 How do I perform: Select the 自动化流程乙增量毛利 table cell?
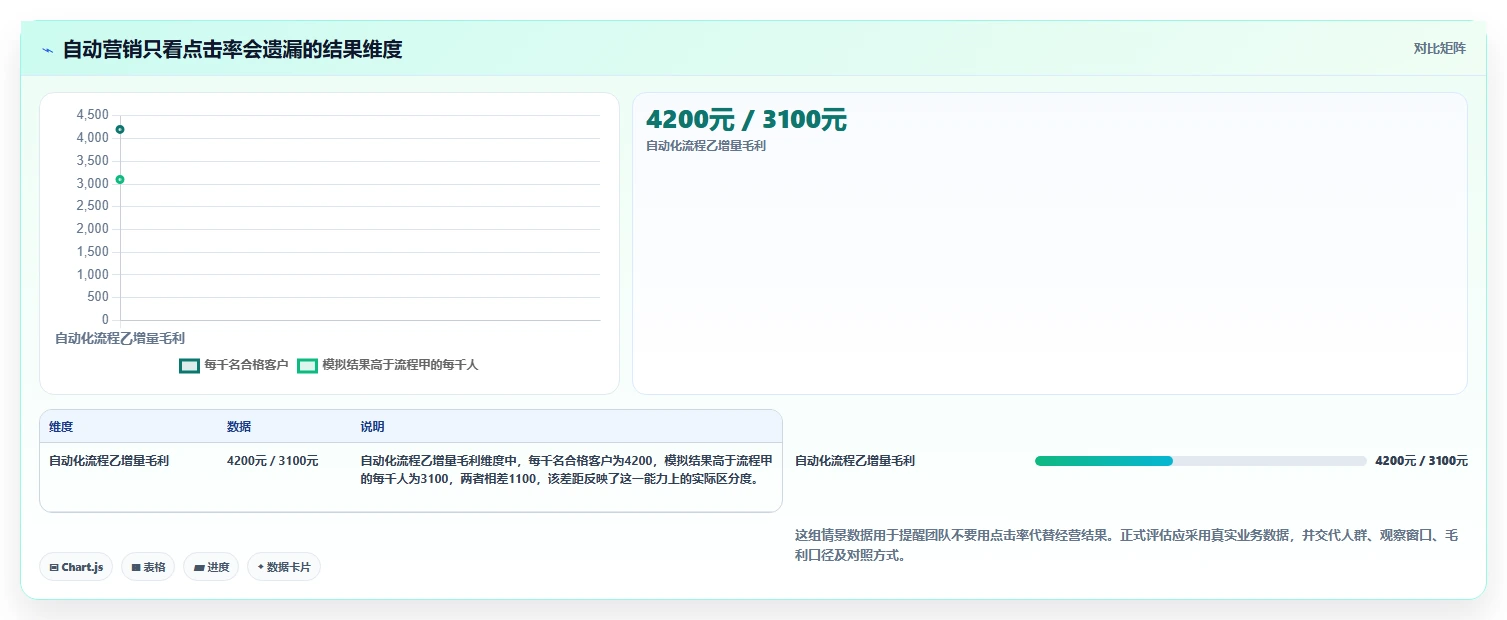tap(109, 461)
